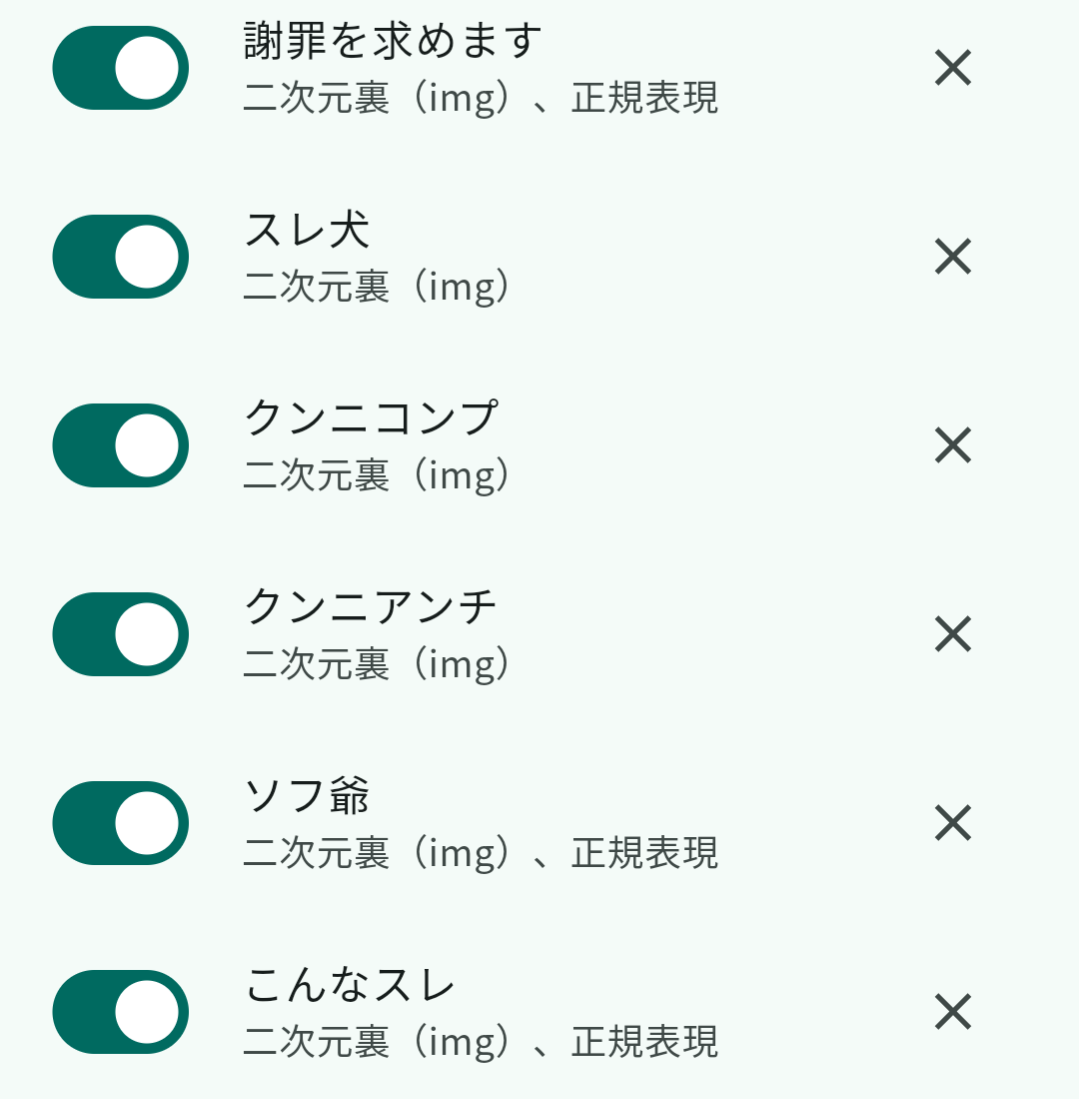Switch off the クンニアンチ toggle

(120, 635)
